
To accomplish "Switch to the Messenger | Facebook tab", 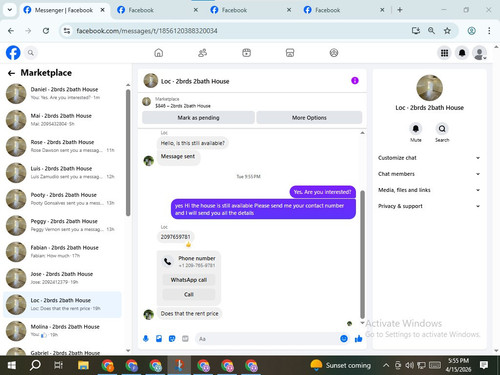I will 64,10.
